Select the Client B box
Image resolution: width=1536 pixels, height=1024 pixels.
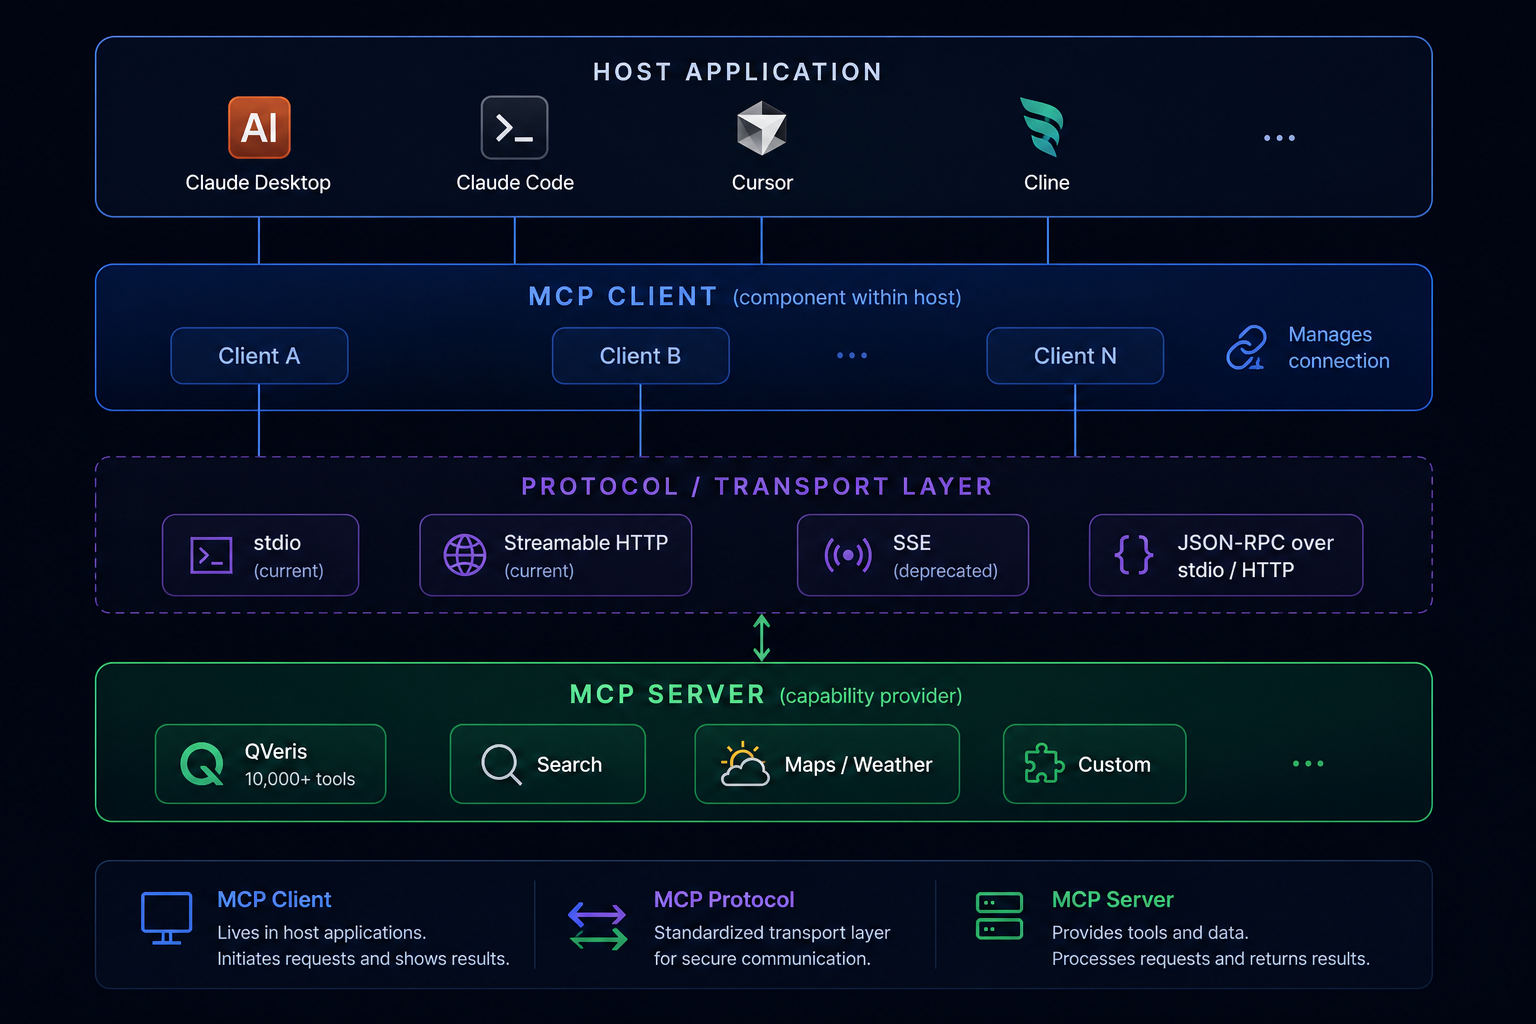pyautogui.click(x=640, y=356)
